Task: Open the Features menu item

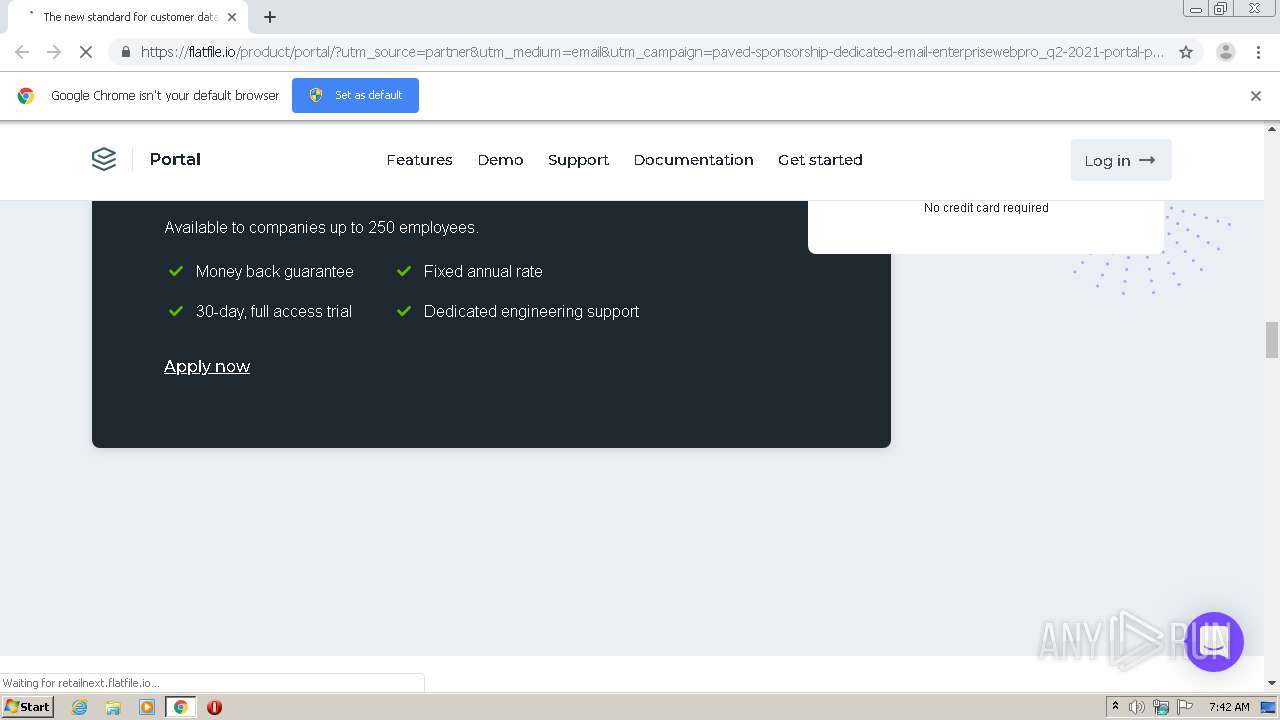Action: tap(419, 160)
